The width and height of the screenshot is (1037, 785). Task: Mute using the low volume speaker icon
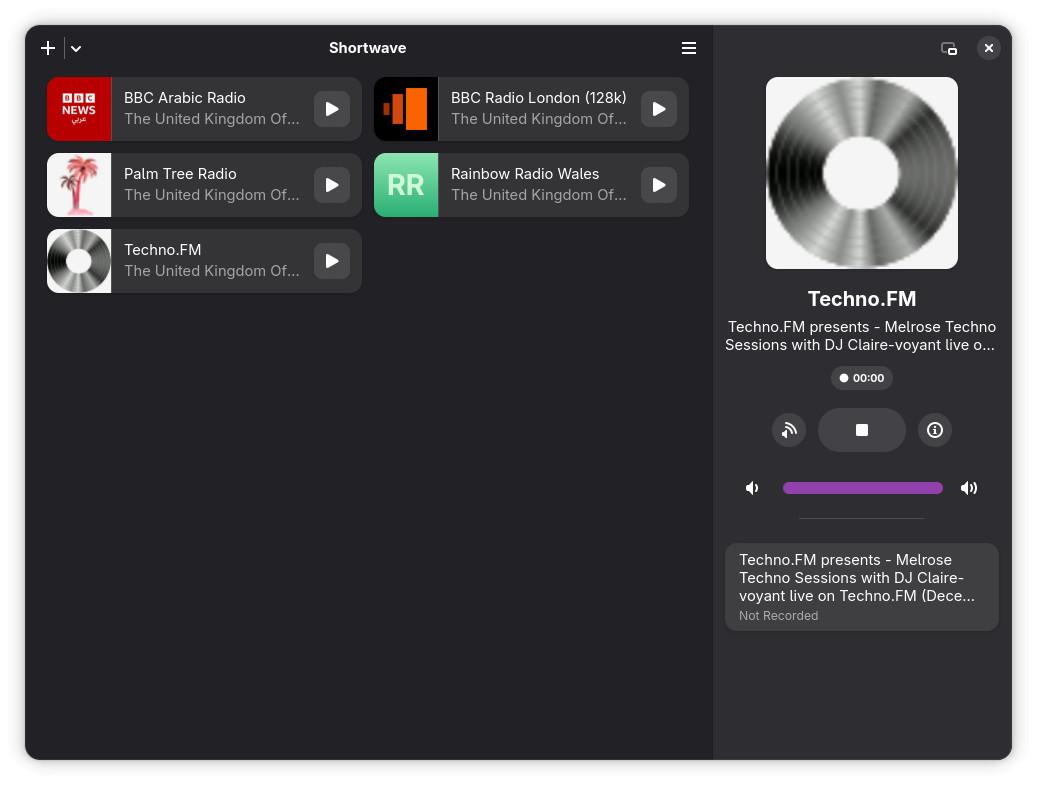pos(752,488)
